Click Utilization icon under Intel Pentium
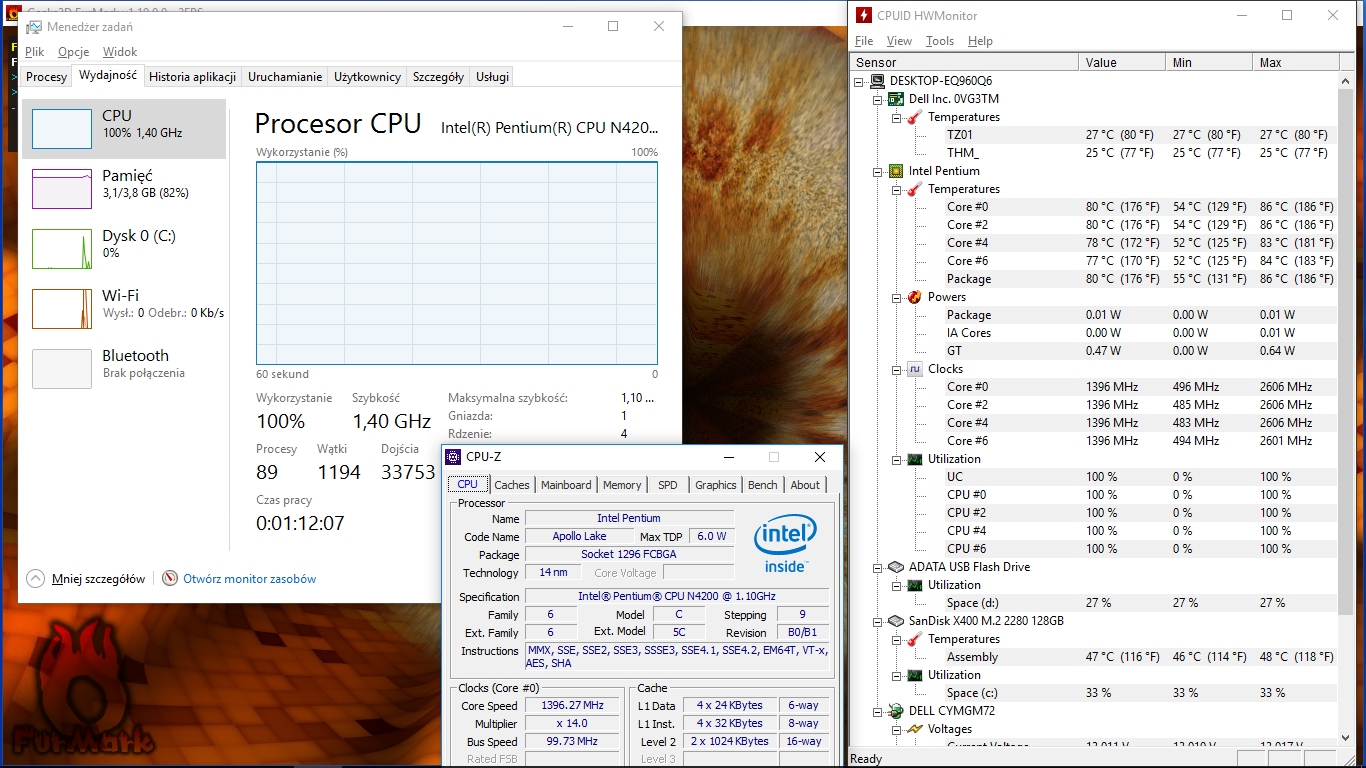The height and width of the screenshot is (768, 1366). click(914, 459)
